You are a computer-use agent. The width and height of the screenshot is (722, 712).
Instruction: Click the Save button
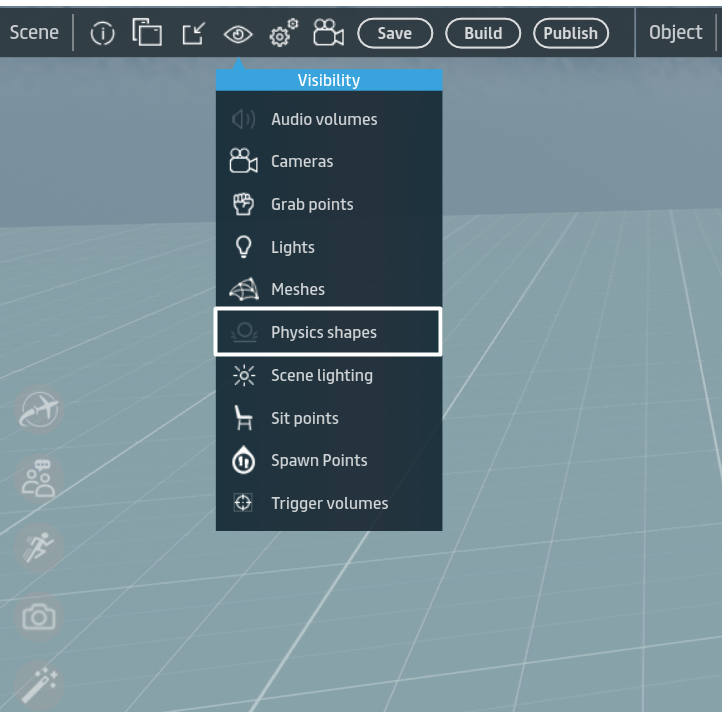pos(394,33)
